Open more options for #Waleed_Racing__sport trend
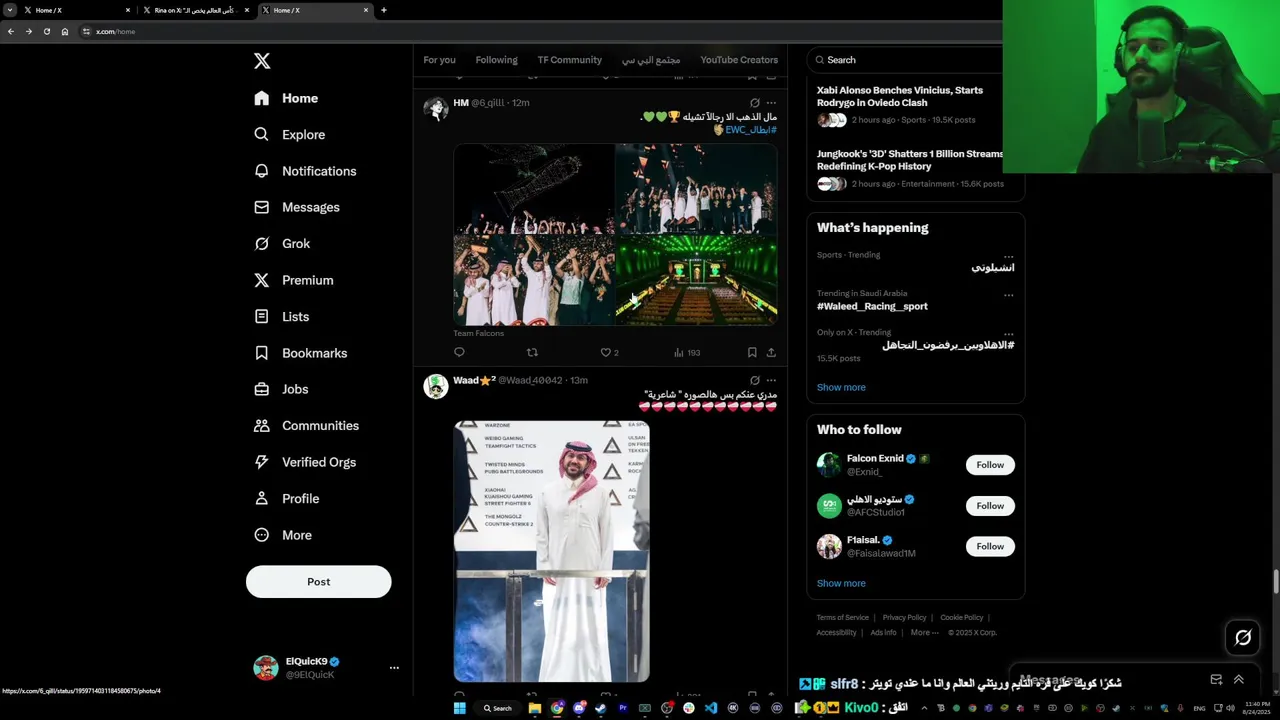 click(1008, 295)
